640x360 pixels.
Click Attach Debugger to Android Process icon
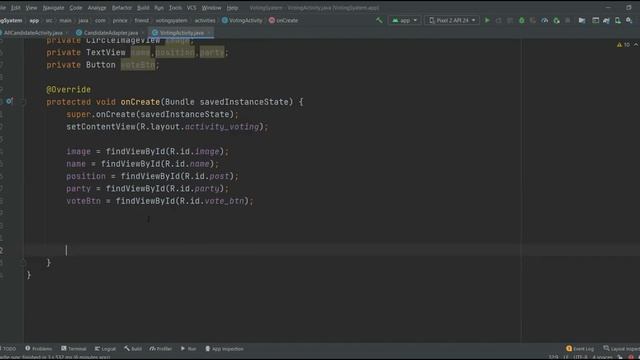point(556,20)
